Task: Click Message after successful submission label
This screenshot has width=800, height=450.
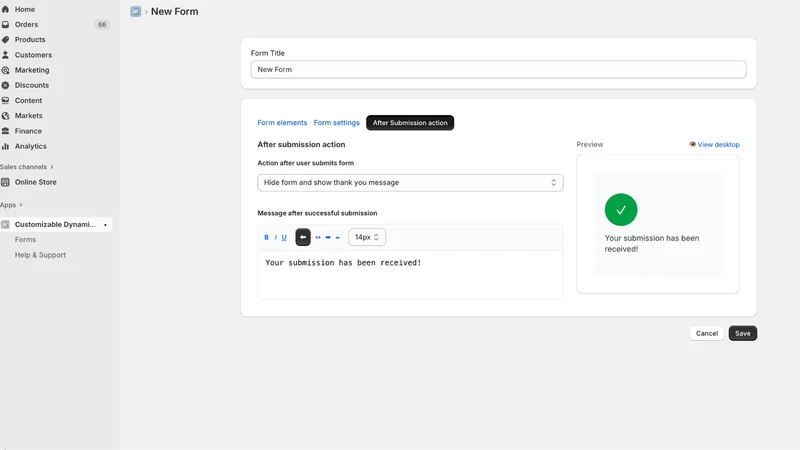Action: 317,213
